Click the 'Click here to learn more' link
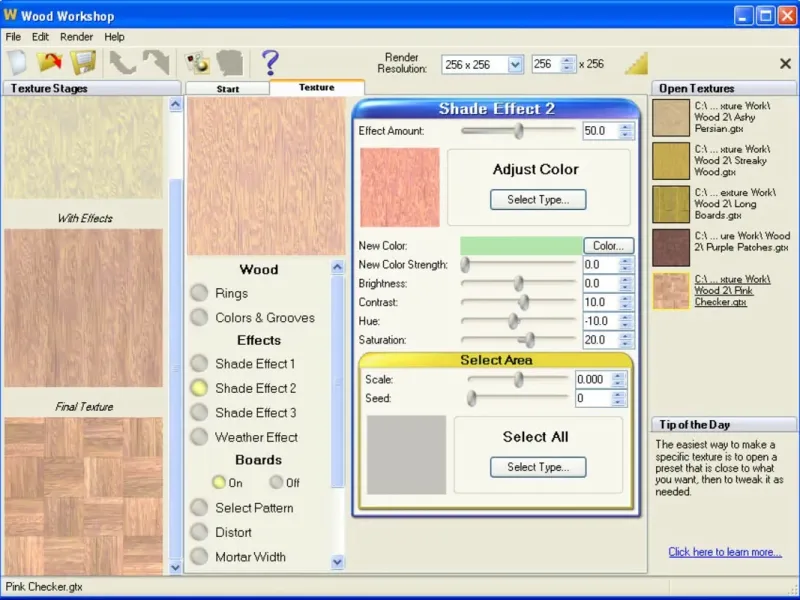The image size is (800, 600). 725,552
